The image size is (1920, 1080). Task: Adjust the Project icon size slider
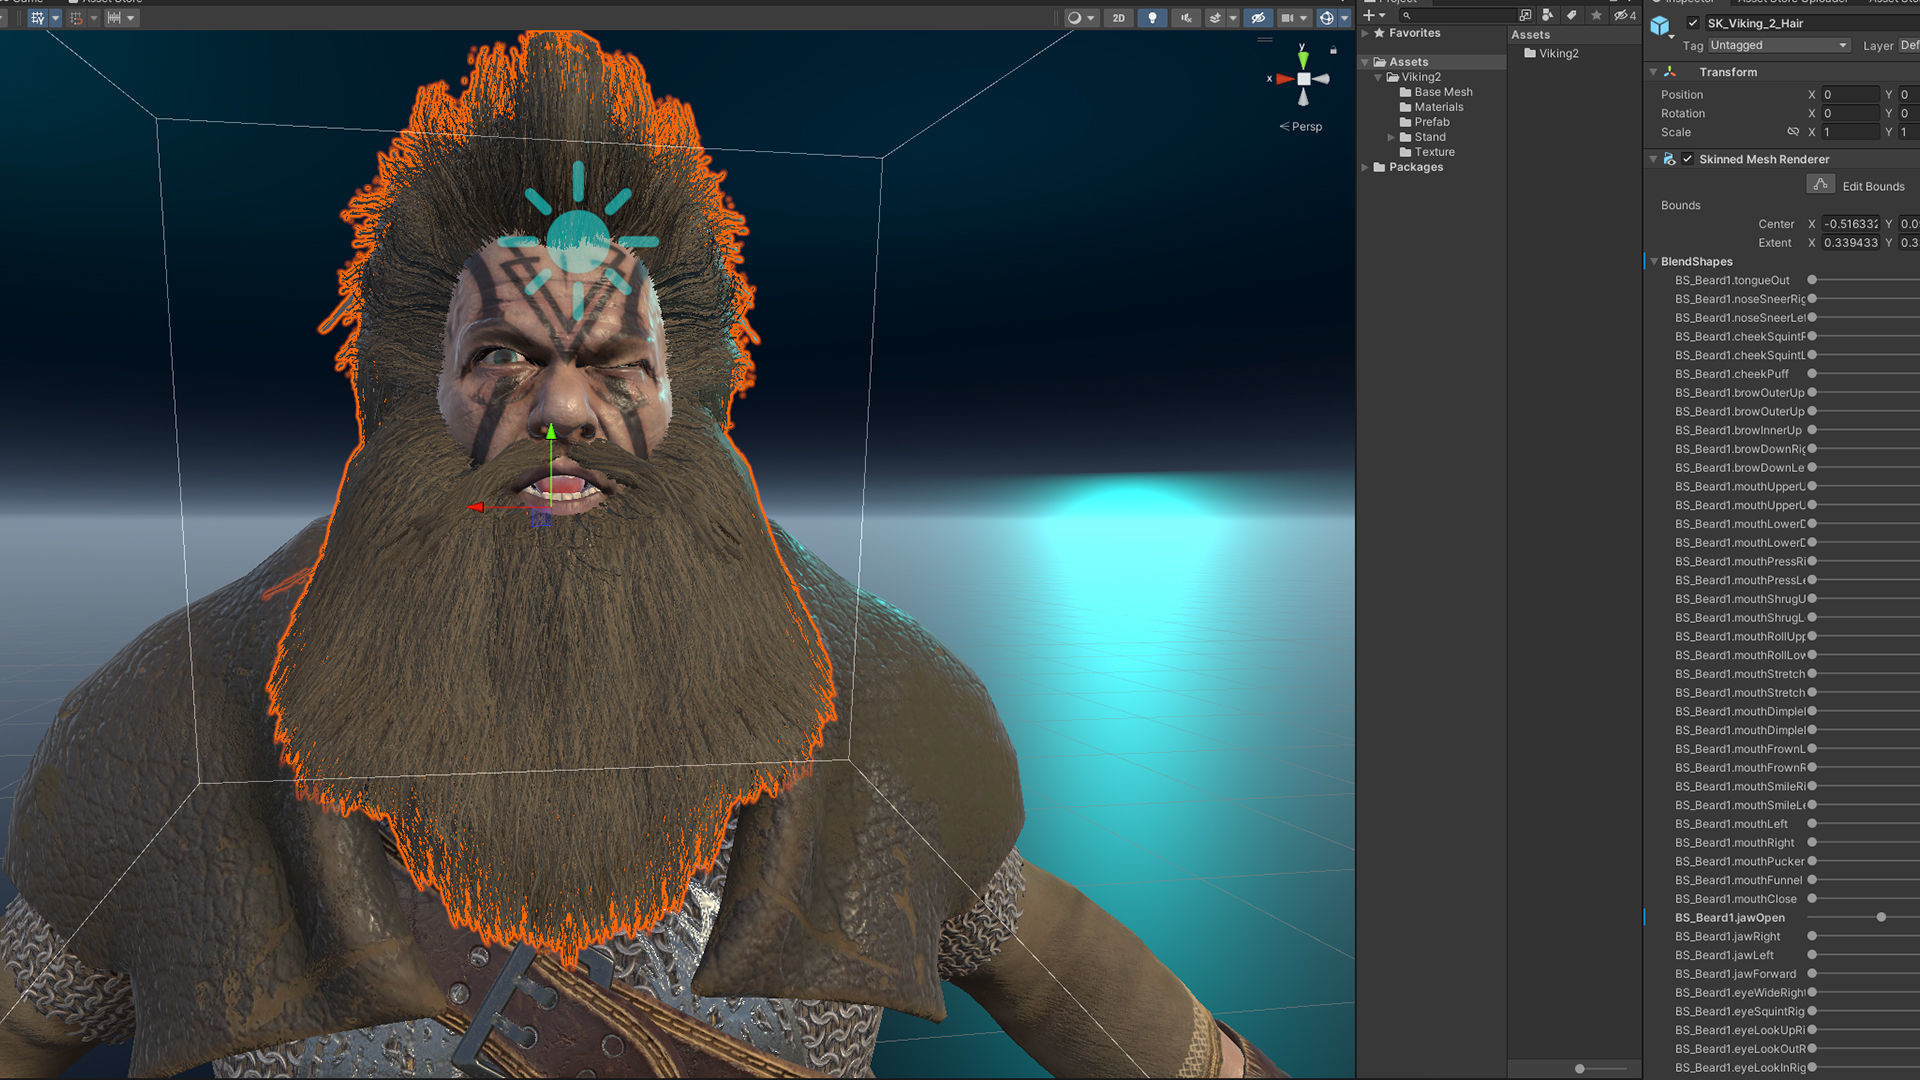[x=1580, y=1068]
